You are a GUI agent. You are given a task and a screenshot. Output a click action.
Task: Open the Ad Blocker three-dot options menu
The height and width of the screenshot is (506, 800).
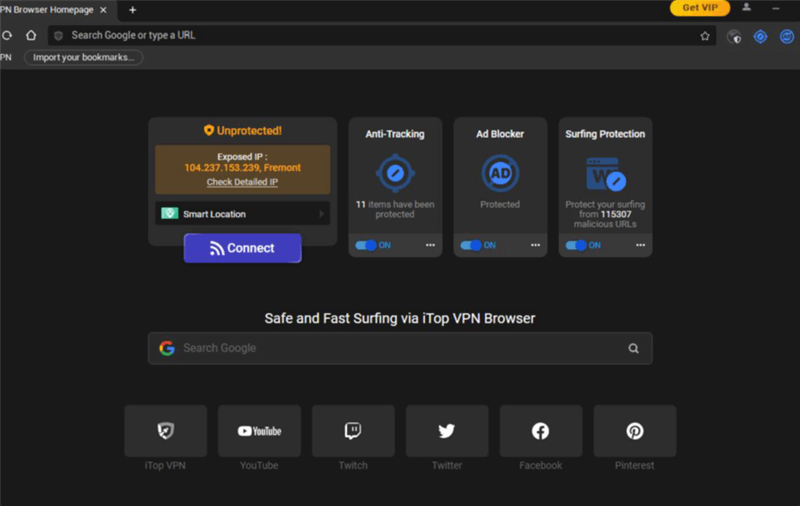535,245
